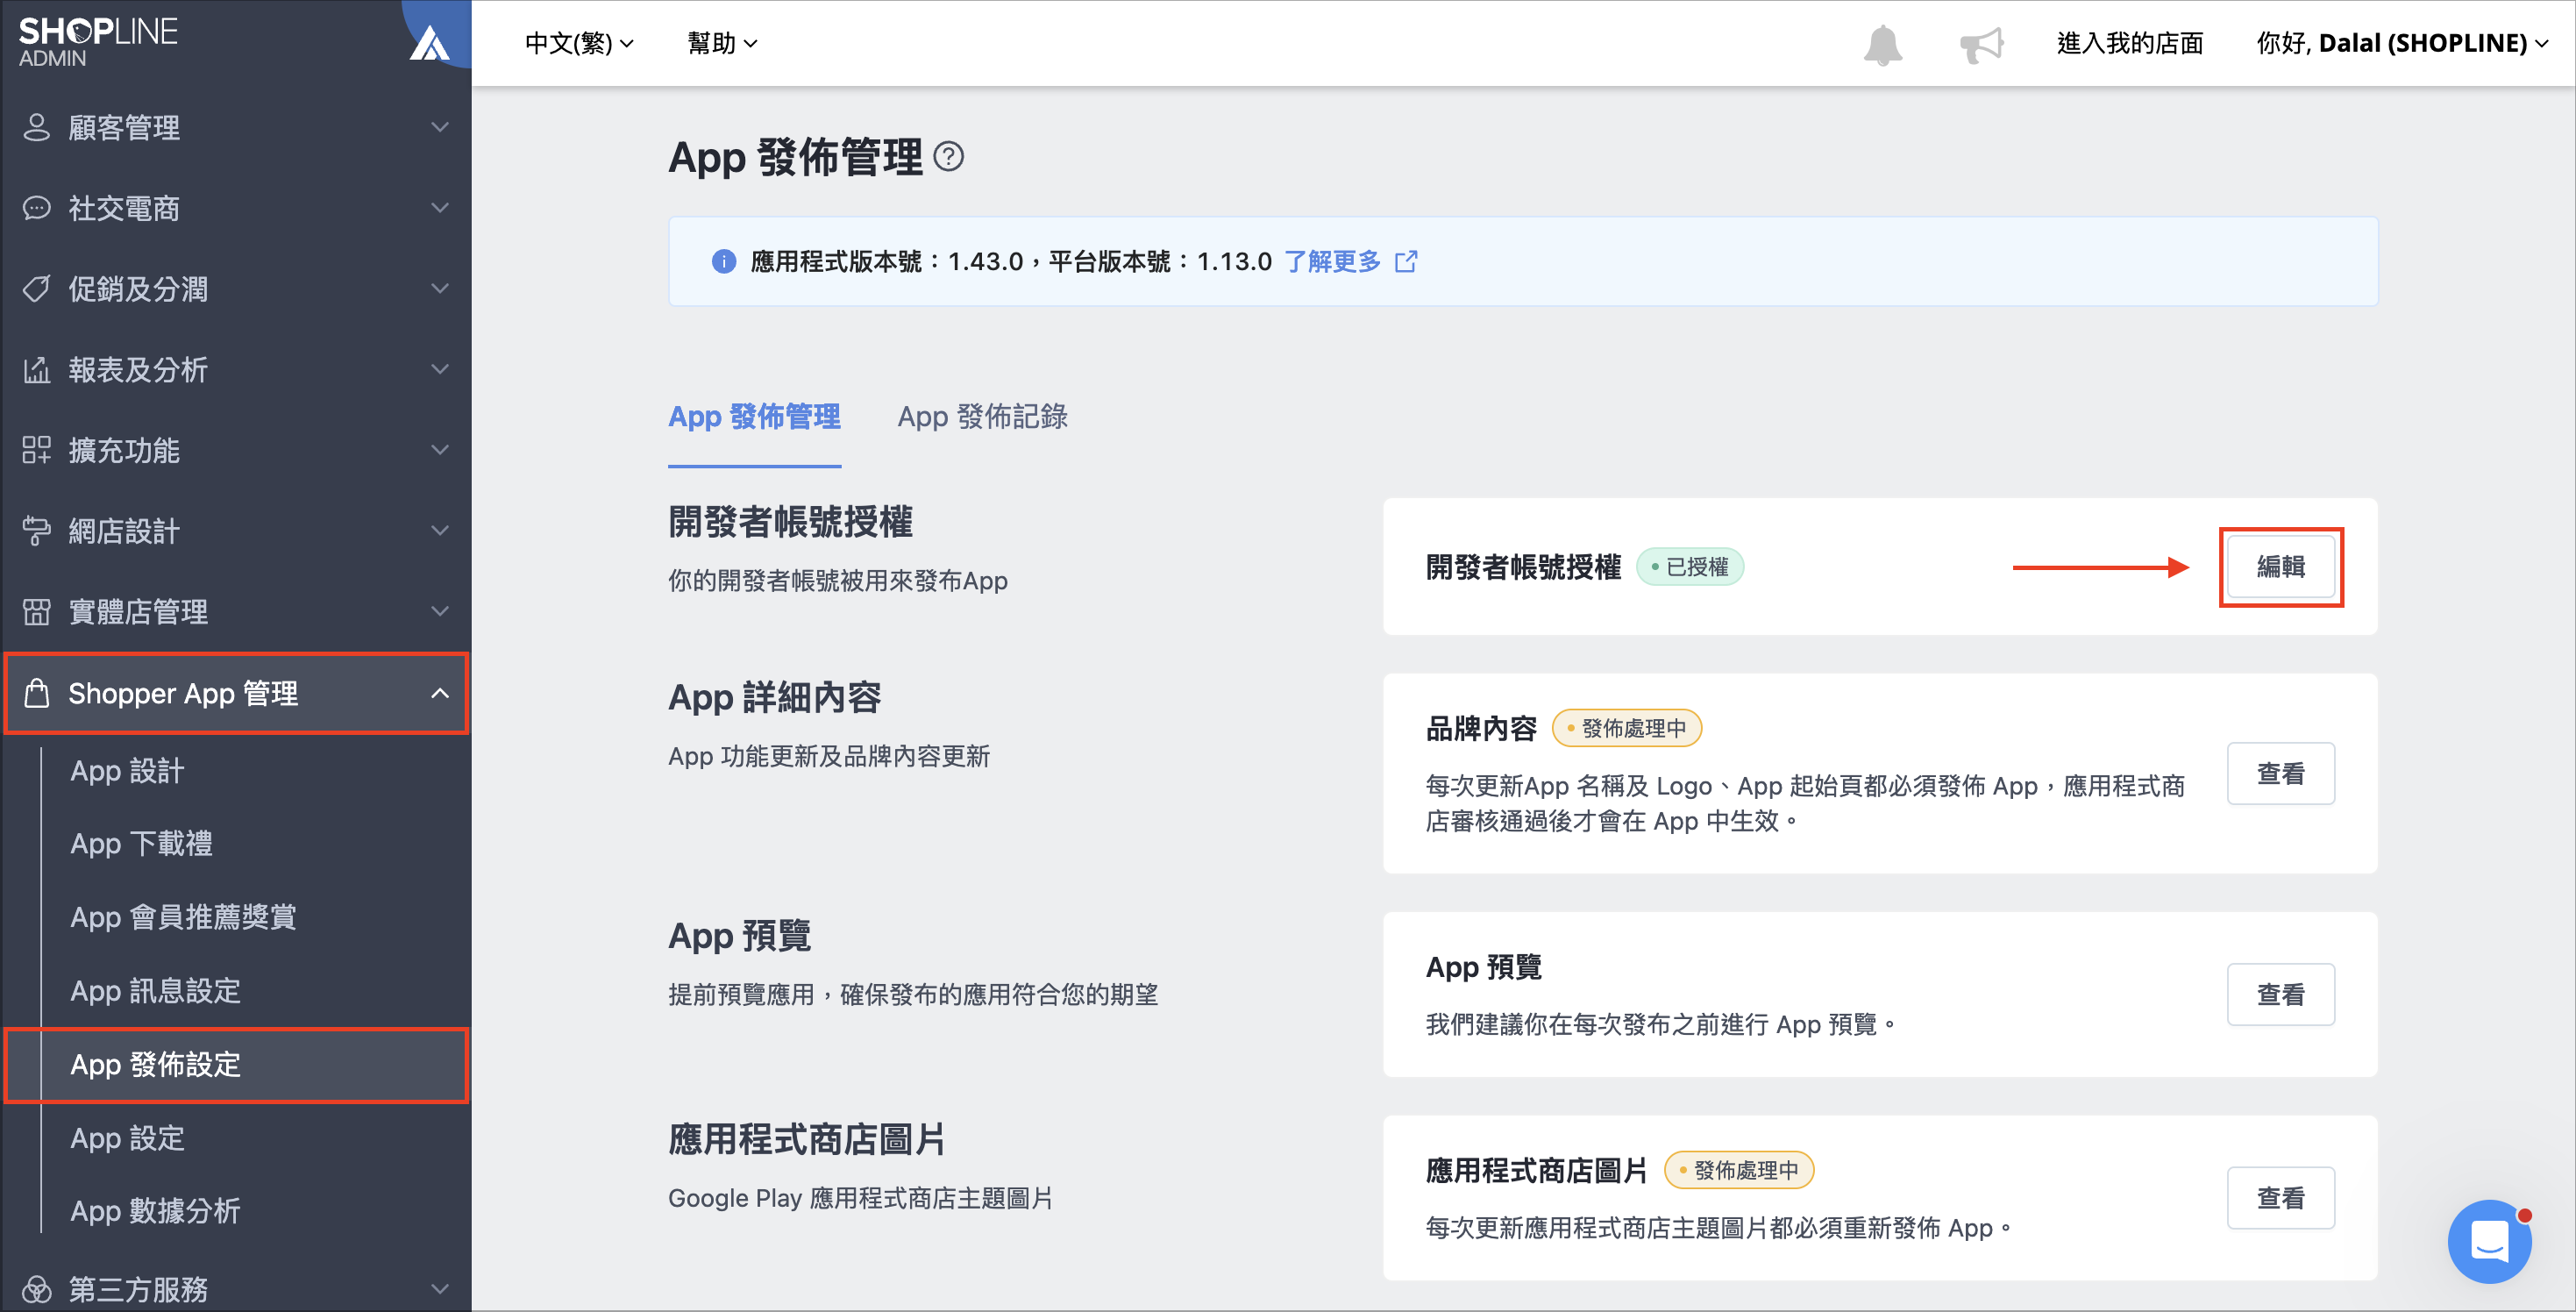Click the 已授權 status badge

tap(1690, 567)
